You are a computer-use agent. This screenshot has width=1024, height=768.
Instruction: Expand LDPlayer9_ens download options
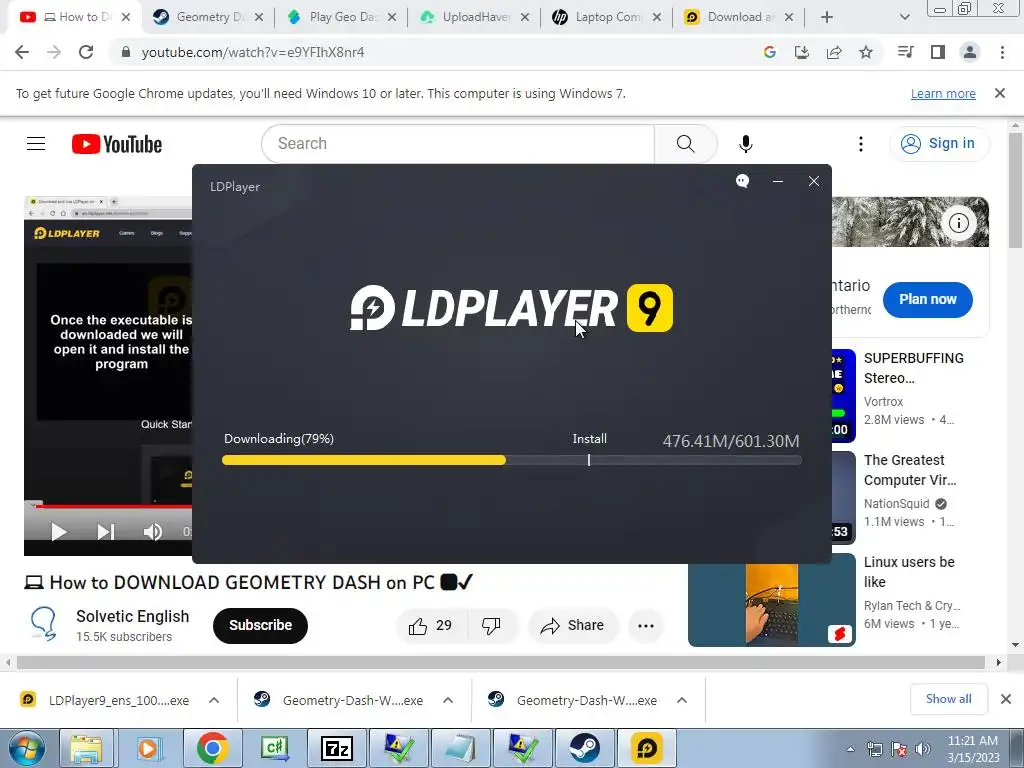214,700
